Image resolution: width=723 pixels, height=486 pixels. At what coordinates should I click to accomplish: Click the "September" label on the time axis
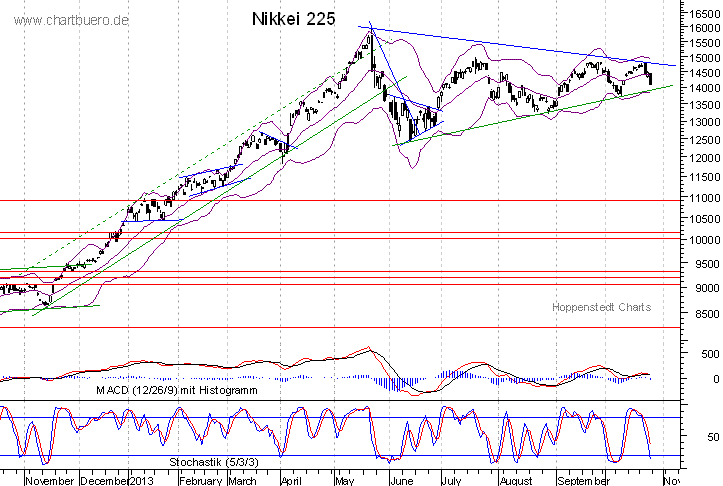[x=583, y=481]
